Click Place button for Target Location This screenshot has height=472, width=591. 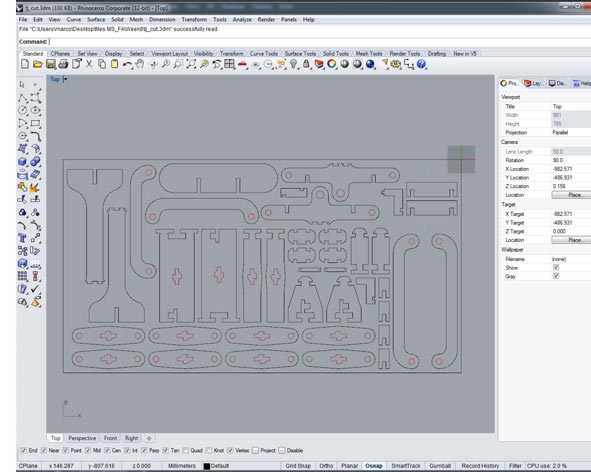571,240
